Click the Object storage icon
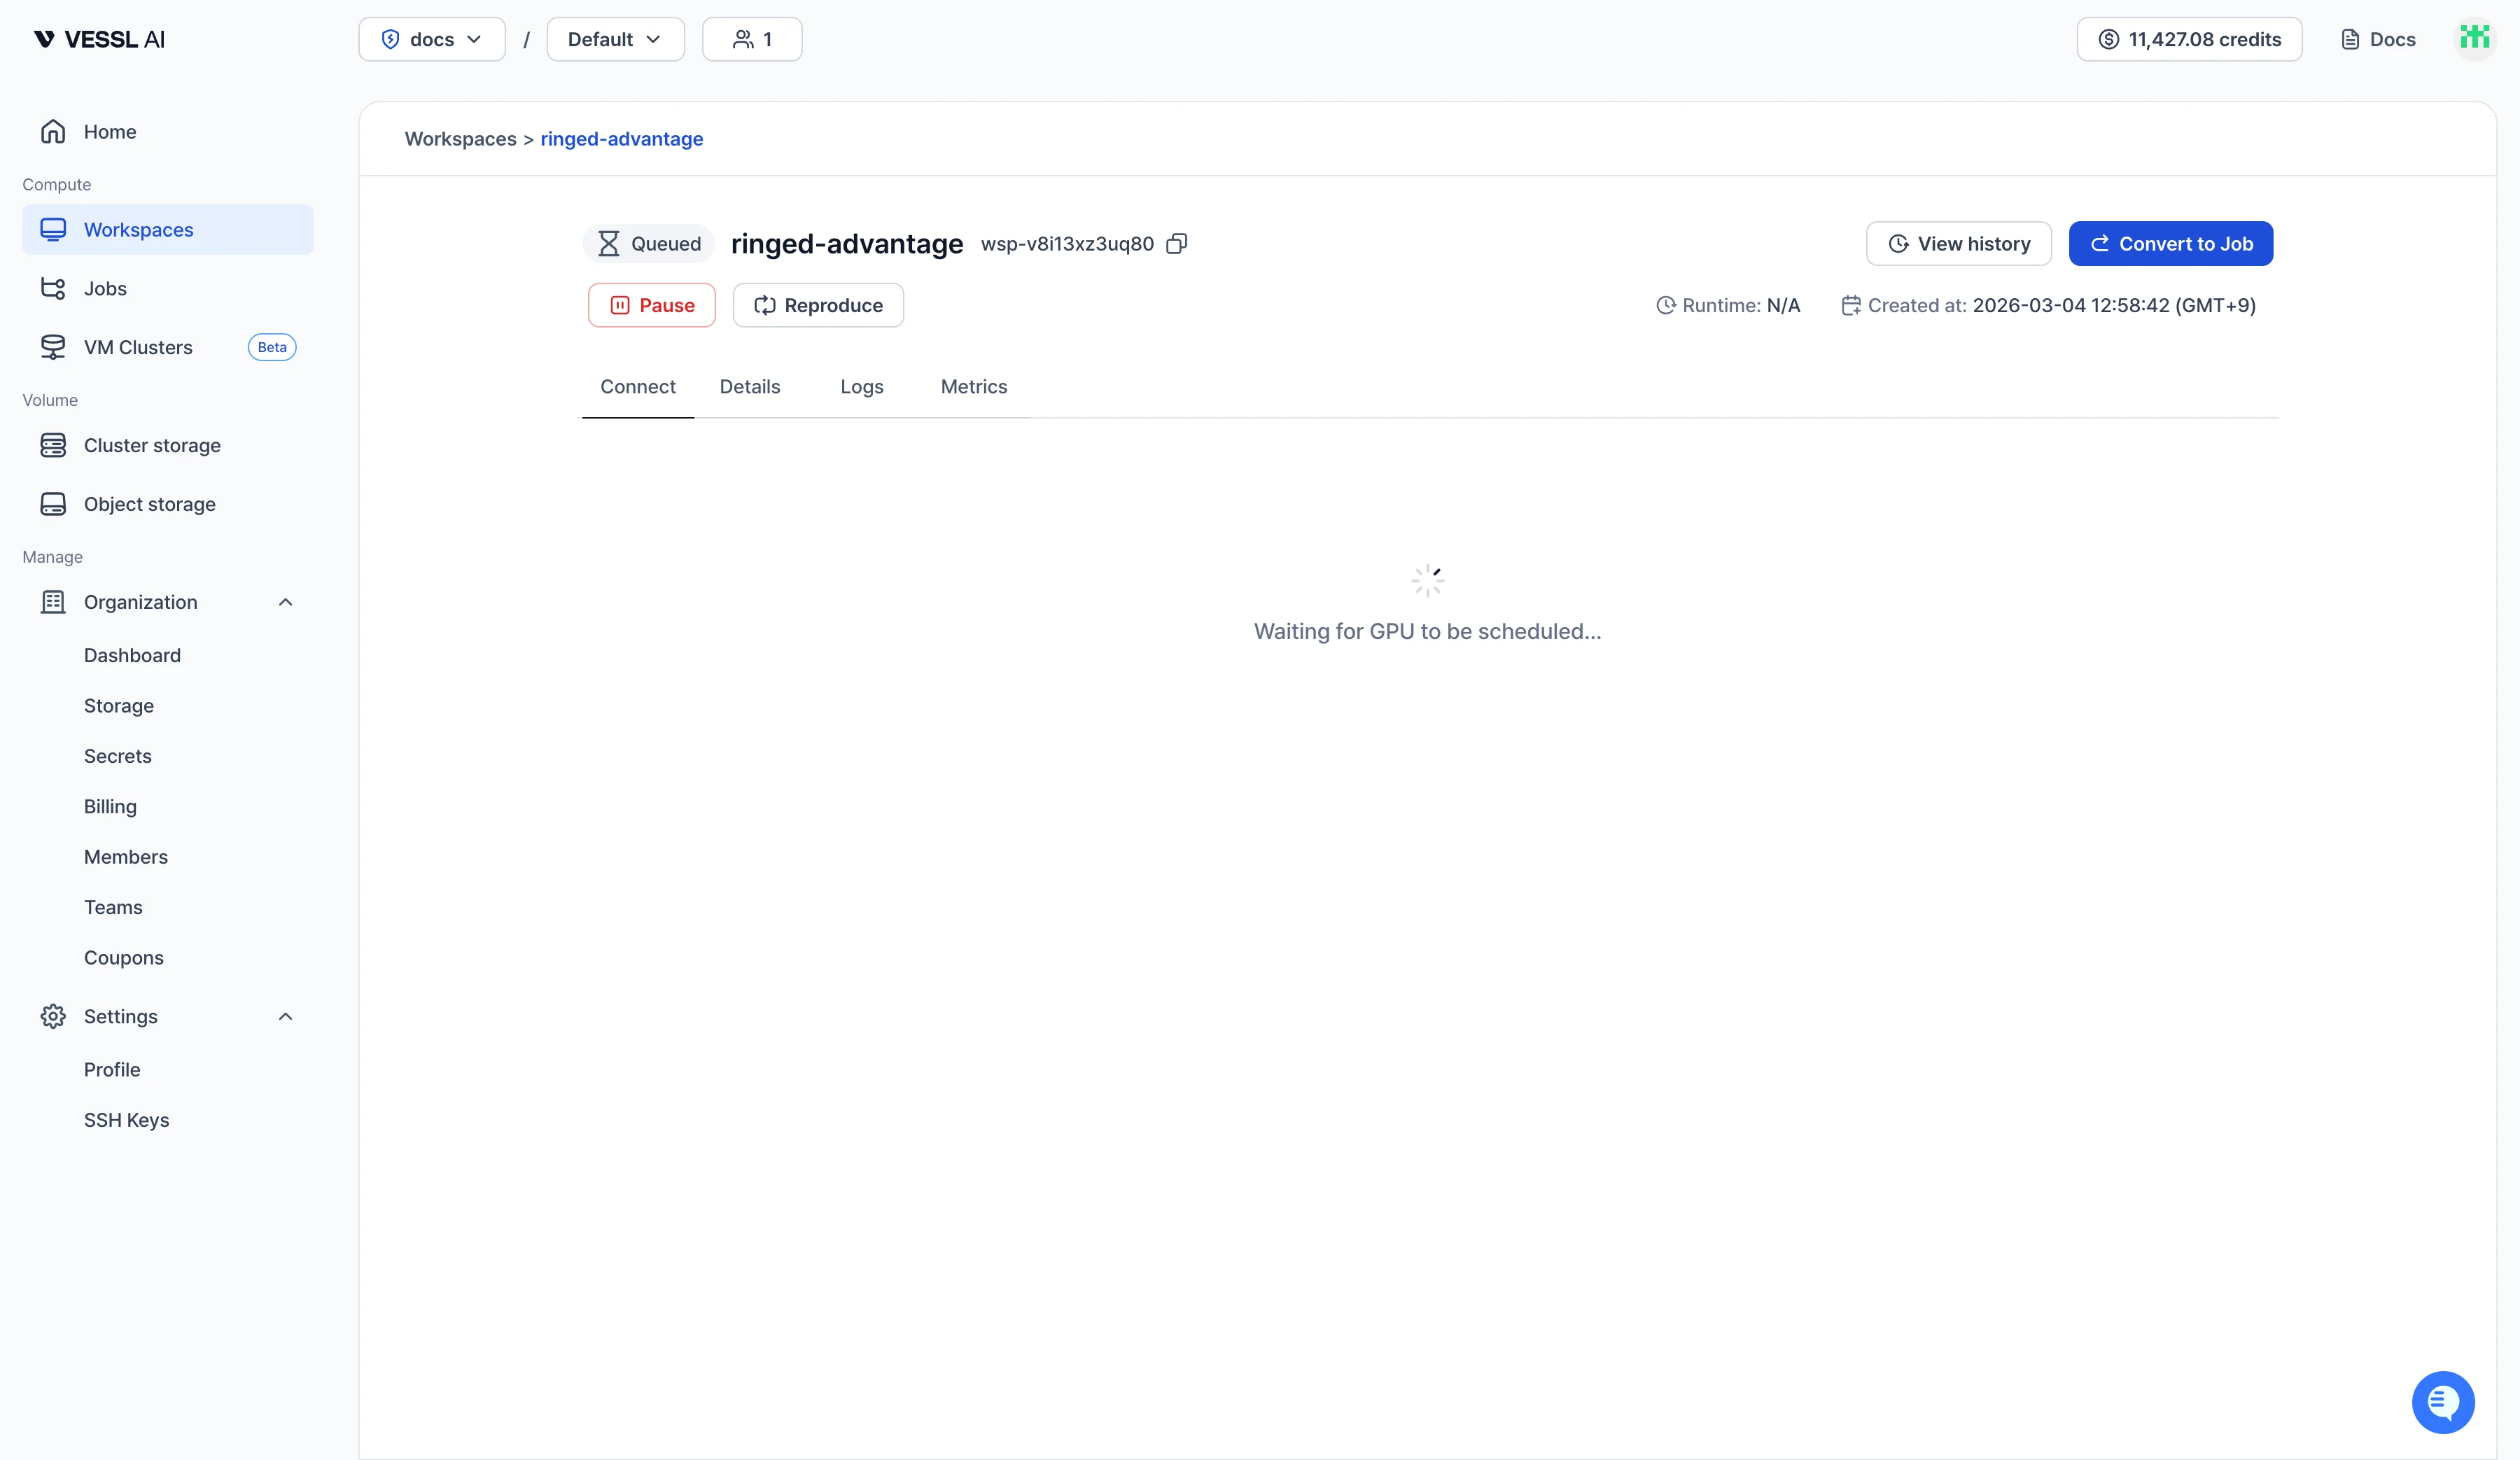The height and width of the screenshot is (1460, 2520). pos(53,504)
